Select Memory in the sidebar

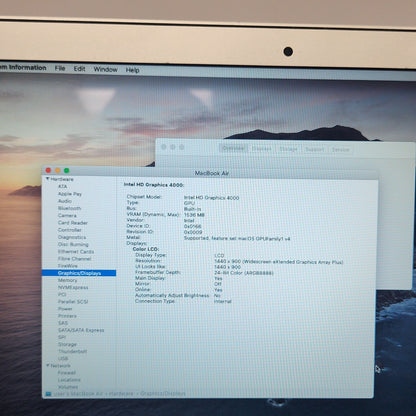point(67,280)
